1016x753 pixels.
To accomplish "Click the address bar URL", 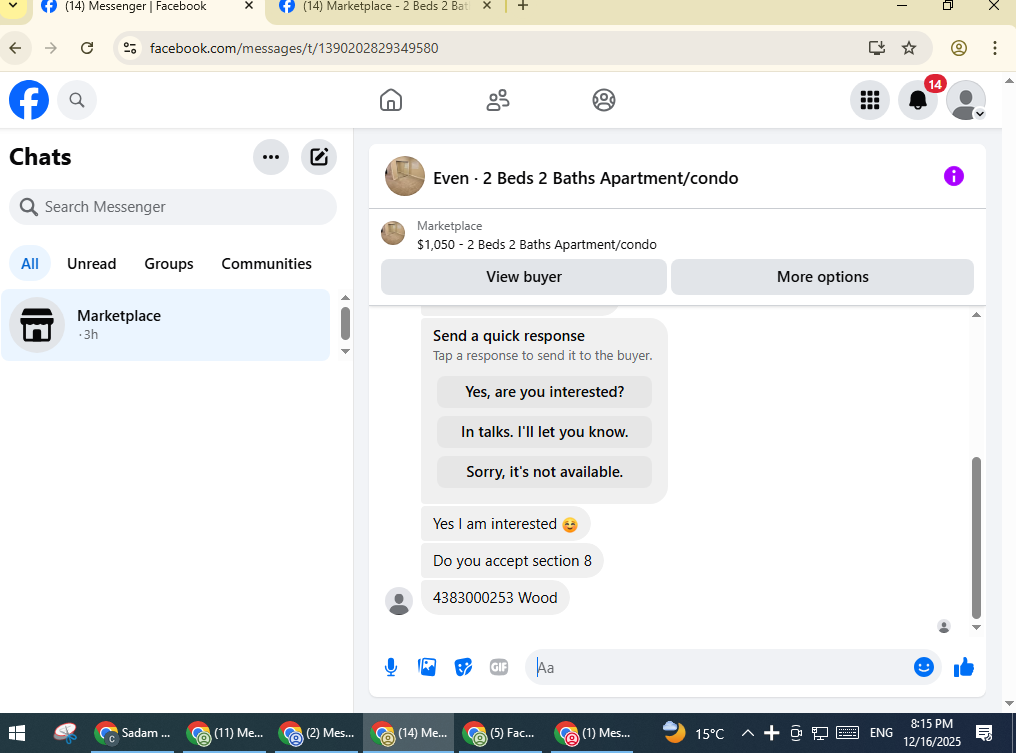I will tap(294, 48).
